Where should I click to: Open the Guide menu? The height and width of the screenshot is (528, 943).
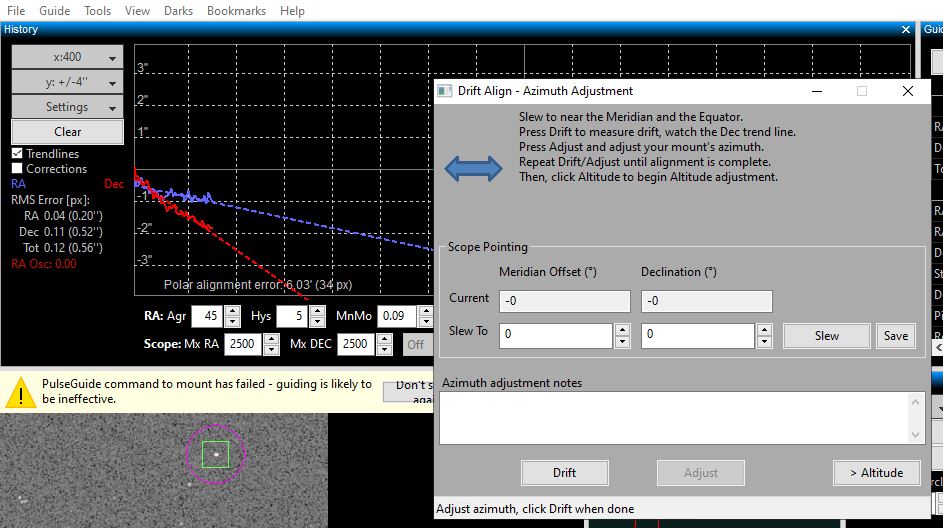[54, 11]
